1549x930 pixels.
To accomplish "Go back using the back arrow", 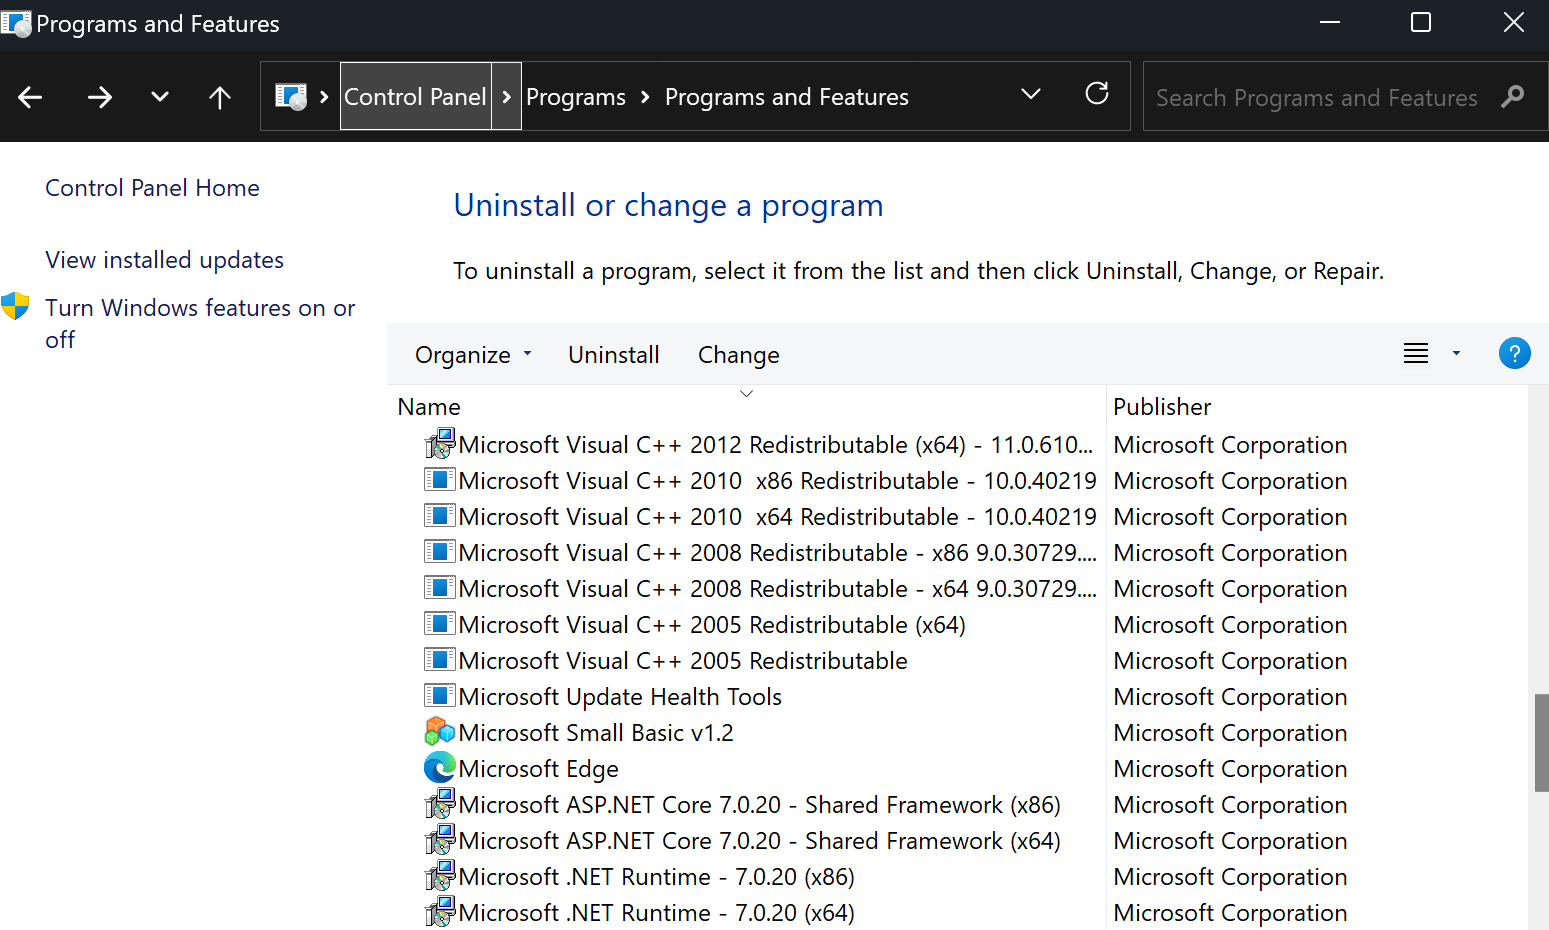I will click(30, 97).
